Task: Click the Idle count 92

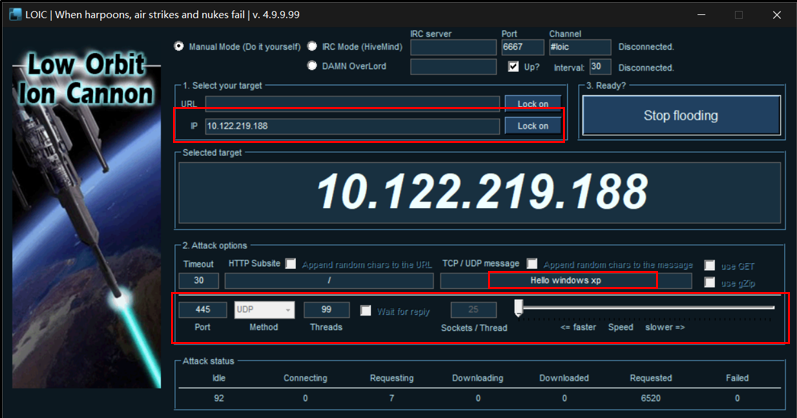Action: coord(219,398)
